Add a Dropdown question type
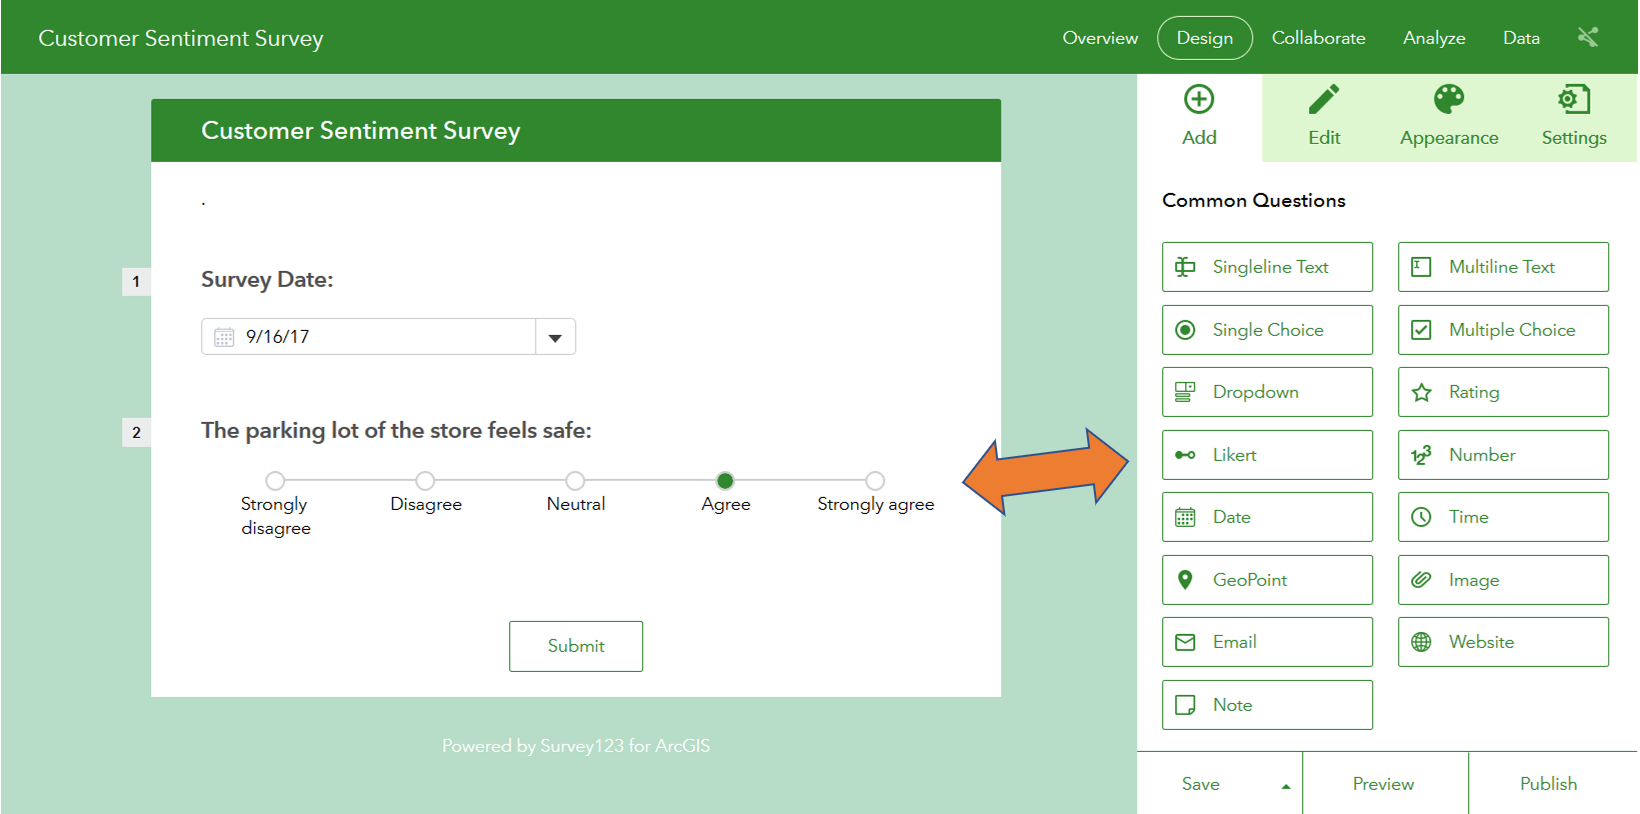 (x=1267, y=392)
